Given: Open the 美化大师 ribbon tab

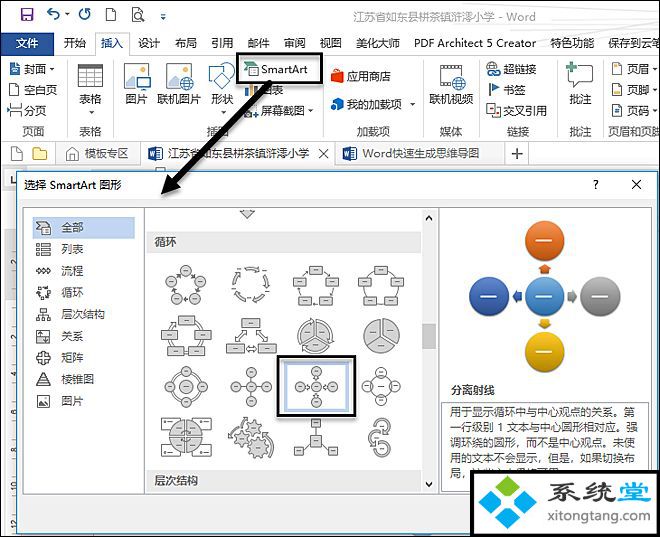Looking at the screenshot, I should (378, 43).
